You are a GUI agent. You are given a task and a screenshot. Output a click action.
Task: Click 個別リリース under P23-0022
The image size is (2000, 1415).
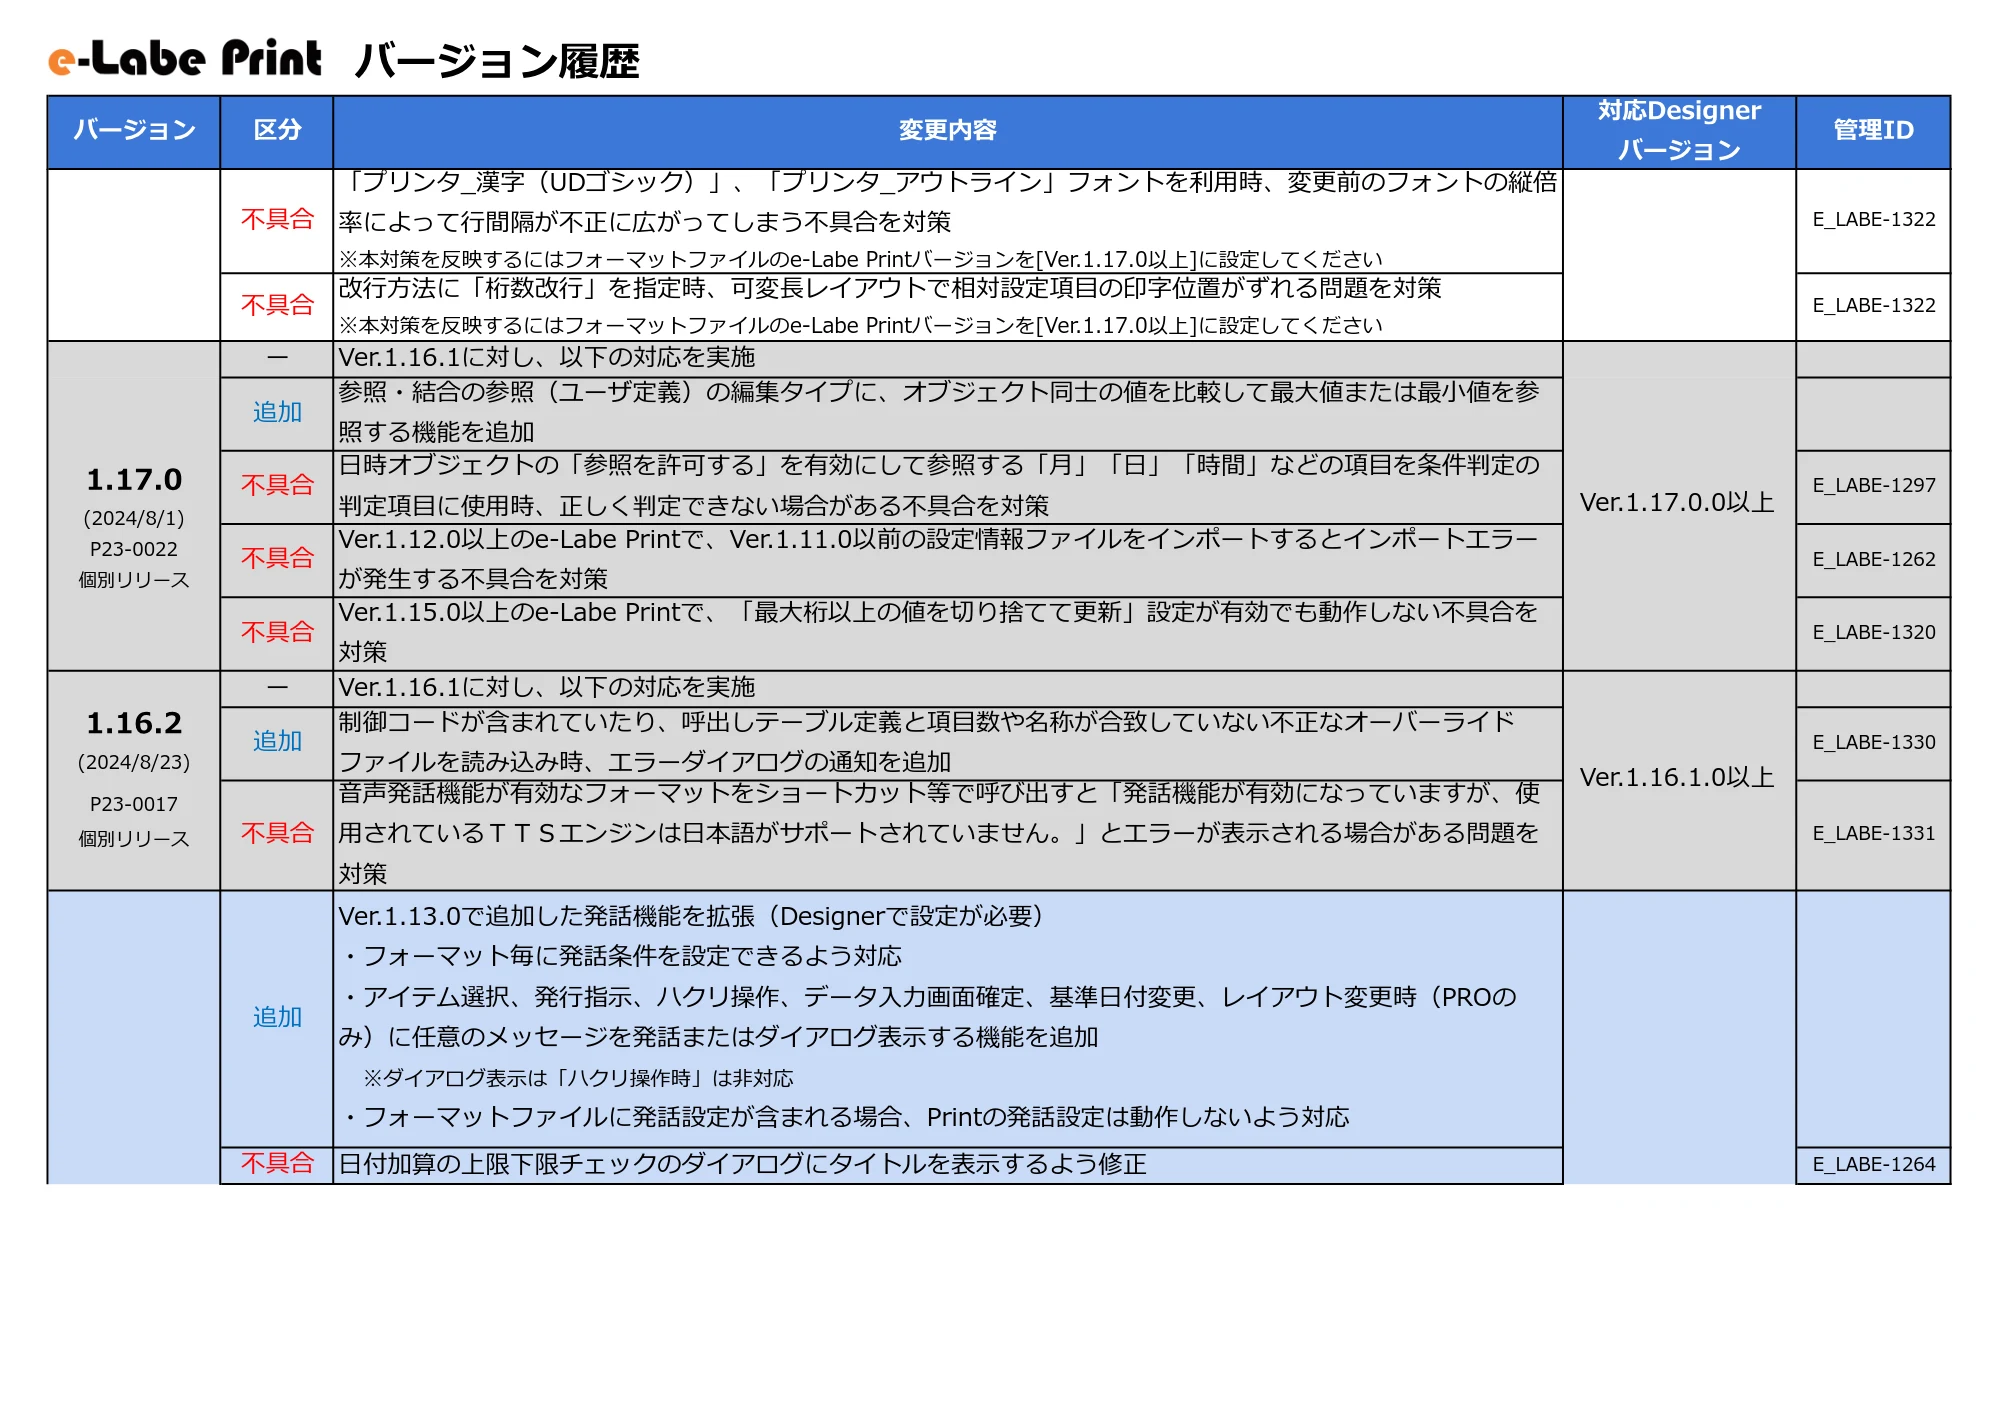(x=134, y=580)
